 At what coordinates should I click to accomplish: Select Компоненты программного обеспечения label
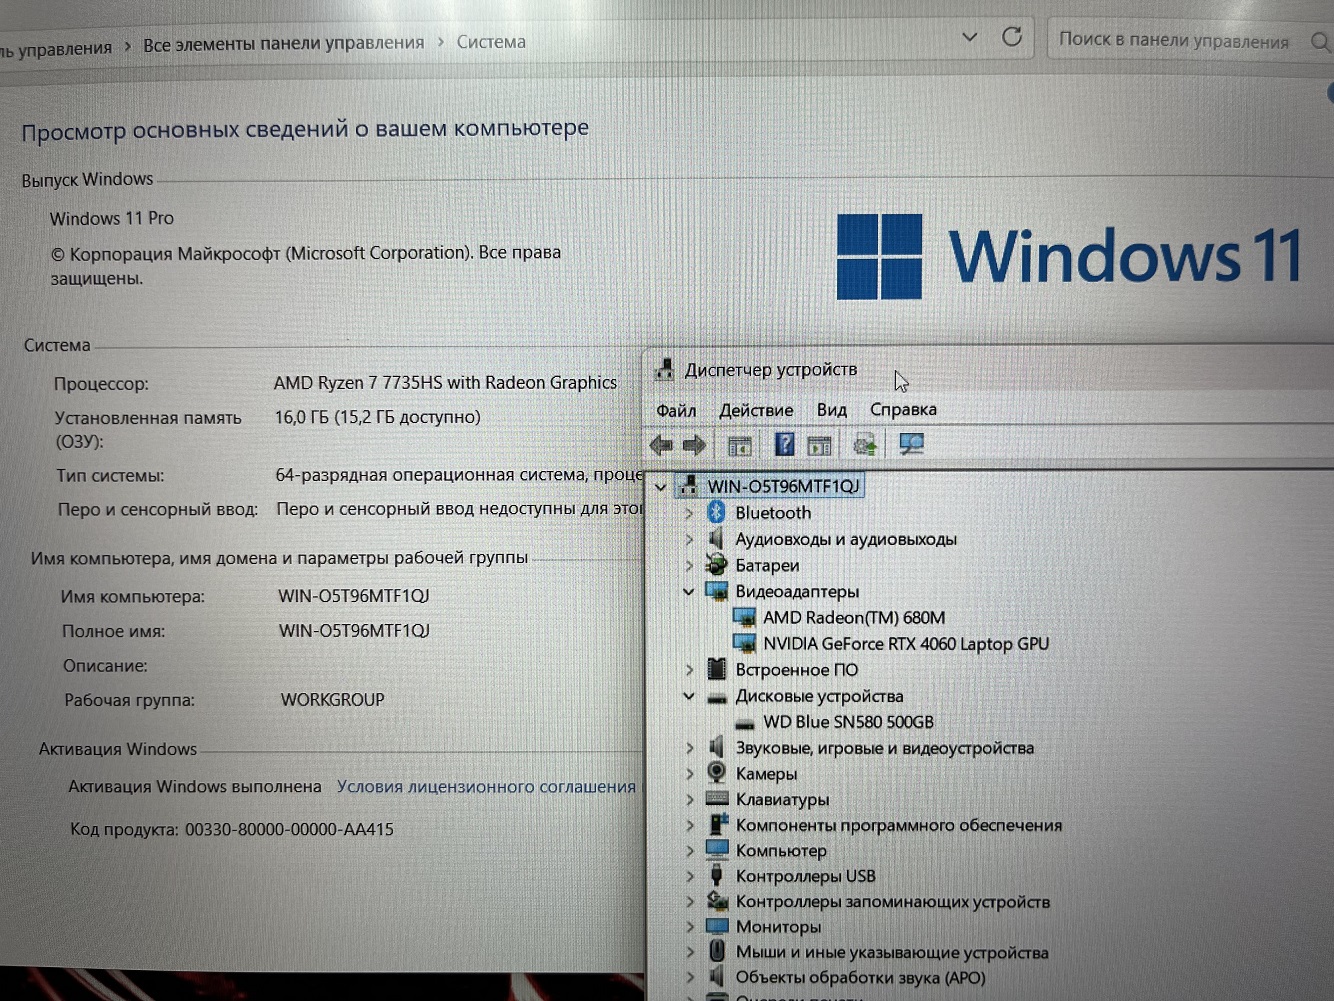pos(899,825)
